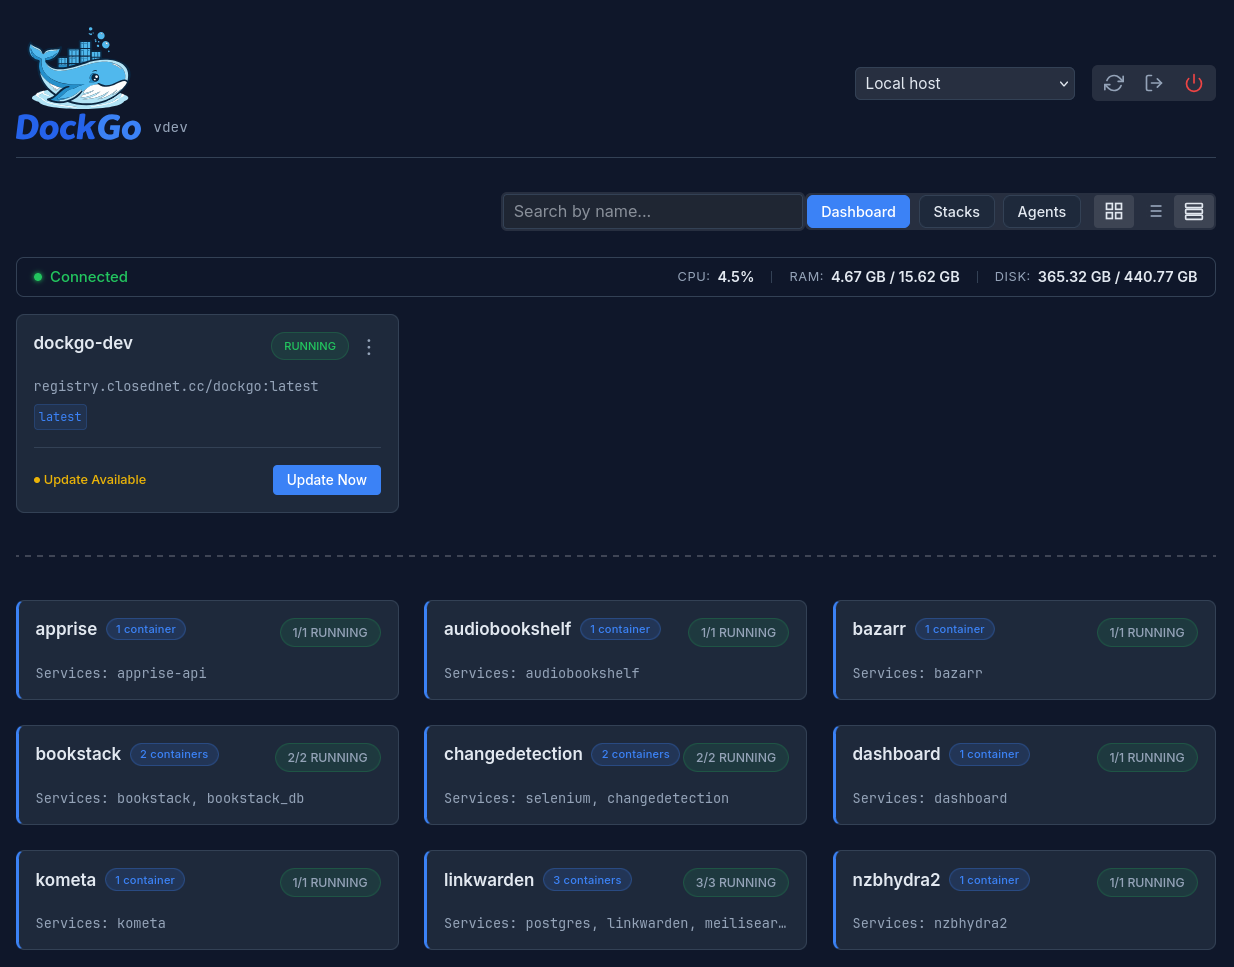Click the 3/3 RUNNING badge on linkwarden

point(736,882)
